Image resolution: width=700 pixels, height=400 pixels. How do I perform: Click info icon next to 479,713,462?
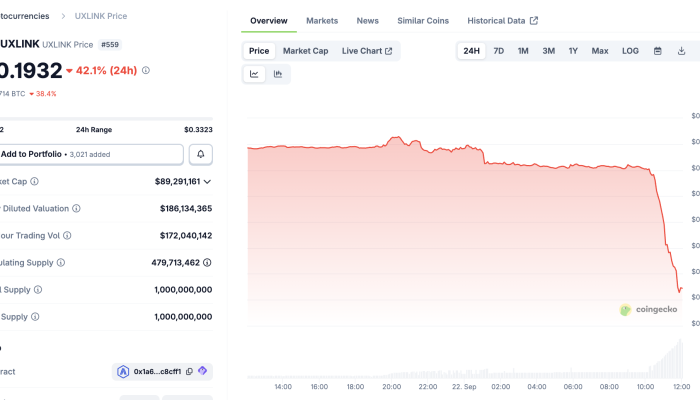coord(207,262)
